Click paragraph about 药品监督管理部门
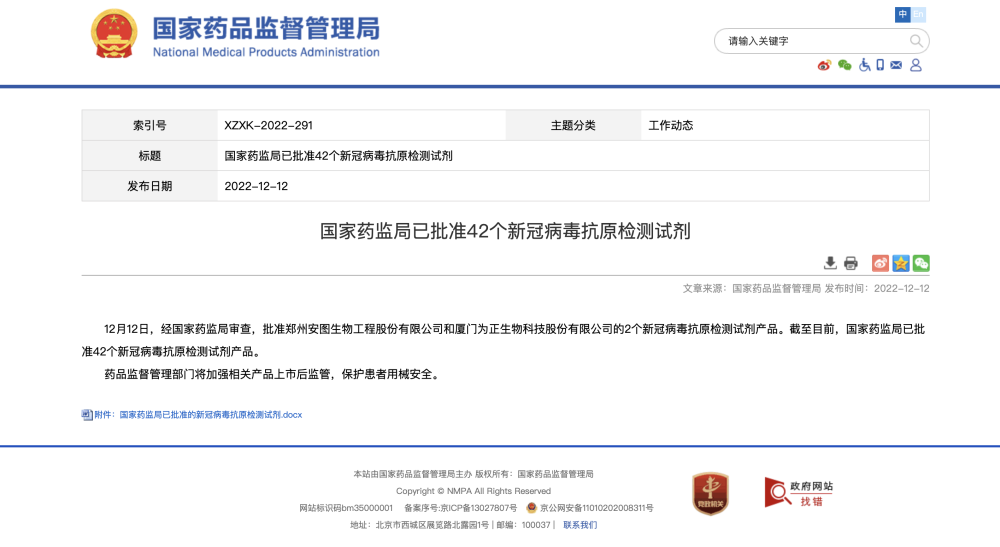 click(273, 374)
